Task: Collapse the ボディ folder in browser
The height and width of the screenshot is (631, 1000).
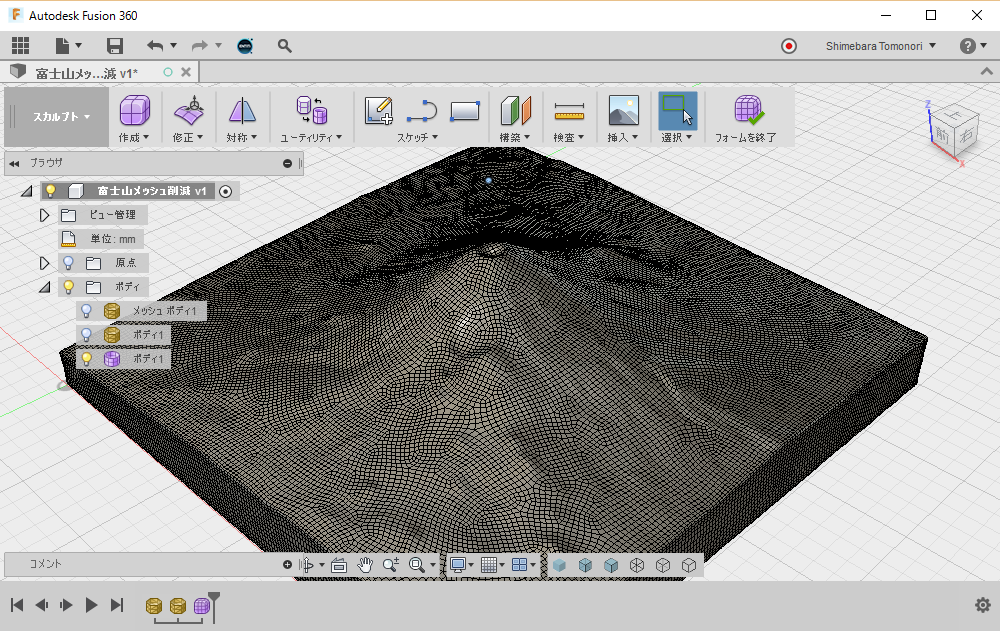Action: coord(44,287)
